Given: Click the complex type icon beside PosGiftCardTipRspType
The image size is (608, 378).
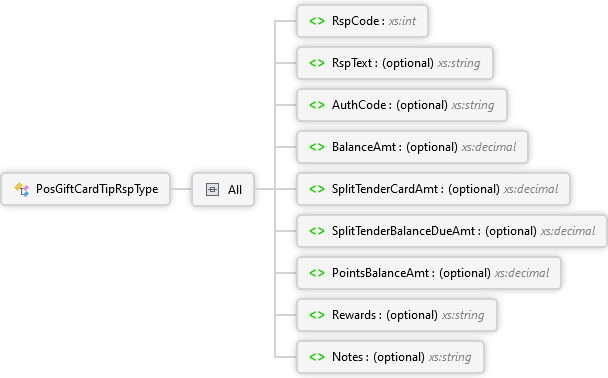Looking at the screenshot, I should tap(22, 189).
